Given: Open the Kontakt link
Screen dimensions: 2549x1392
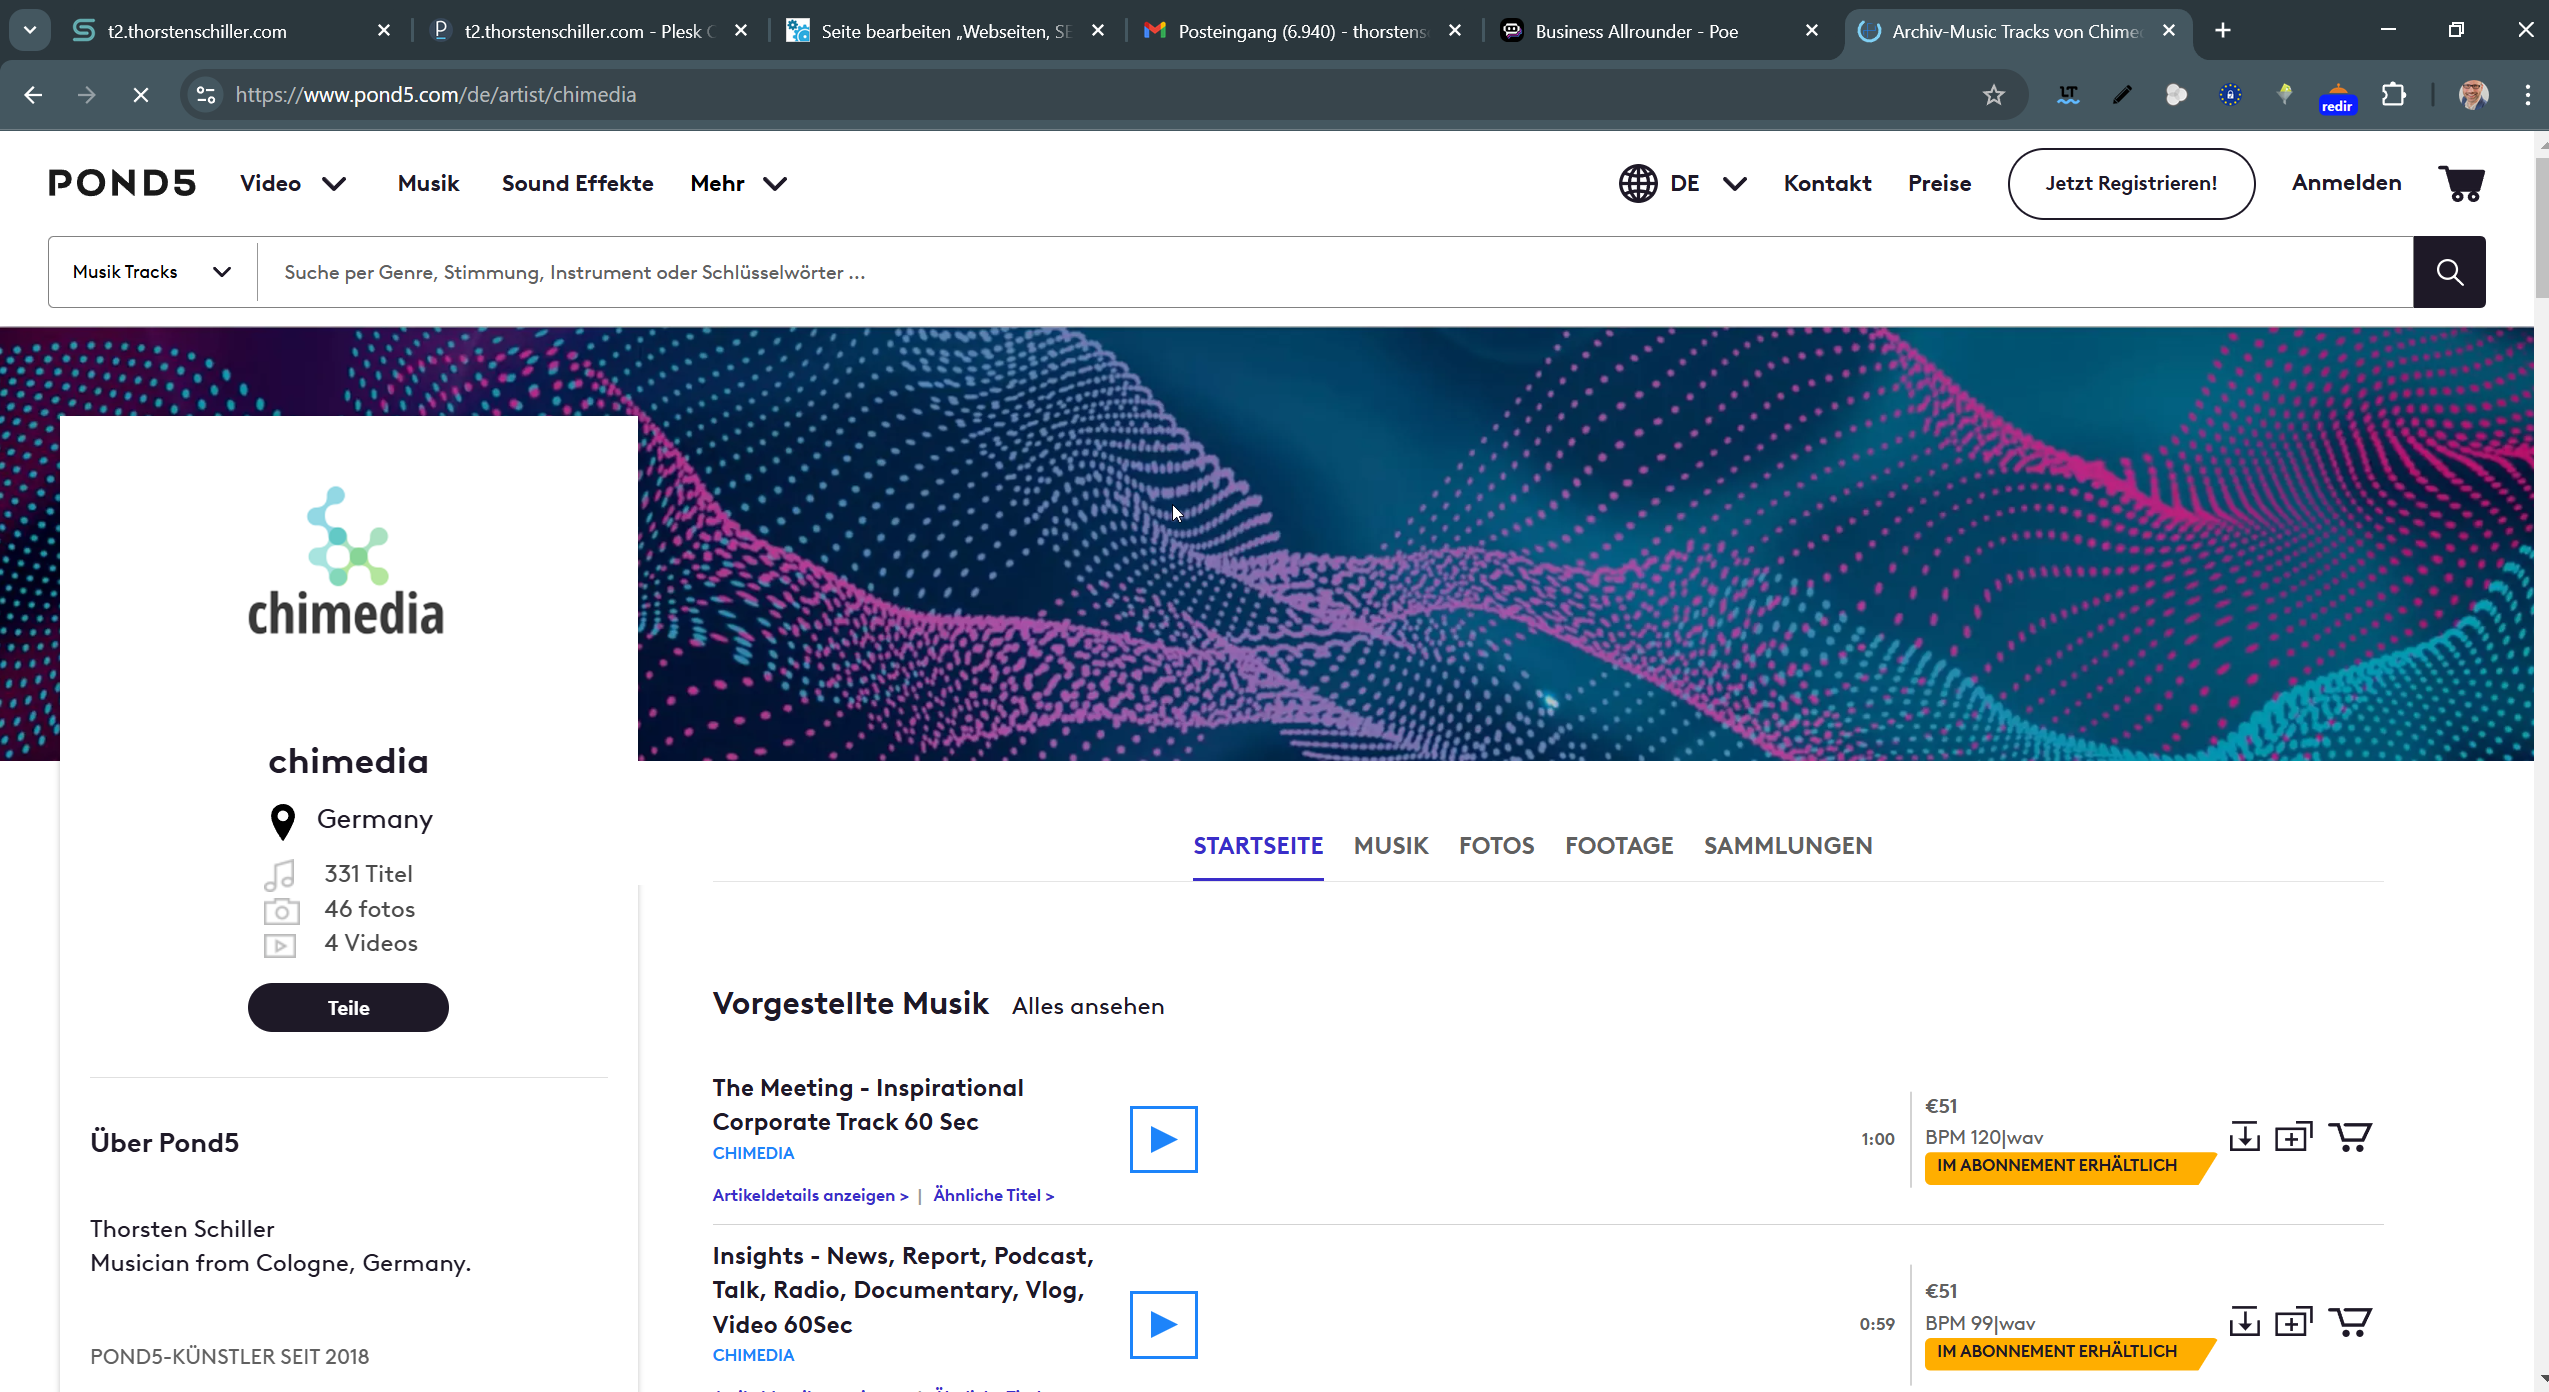Looking at the screenshot, I should click(x=1827, y=184).
